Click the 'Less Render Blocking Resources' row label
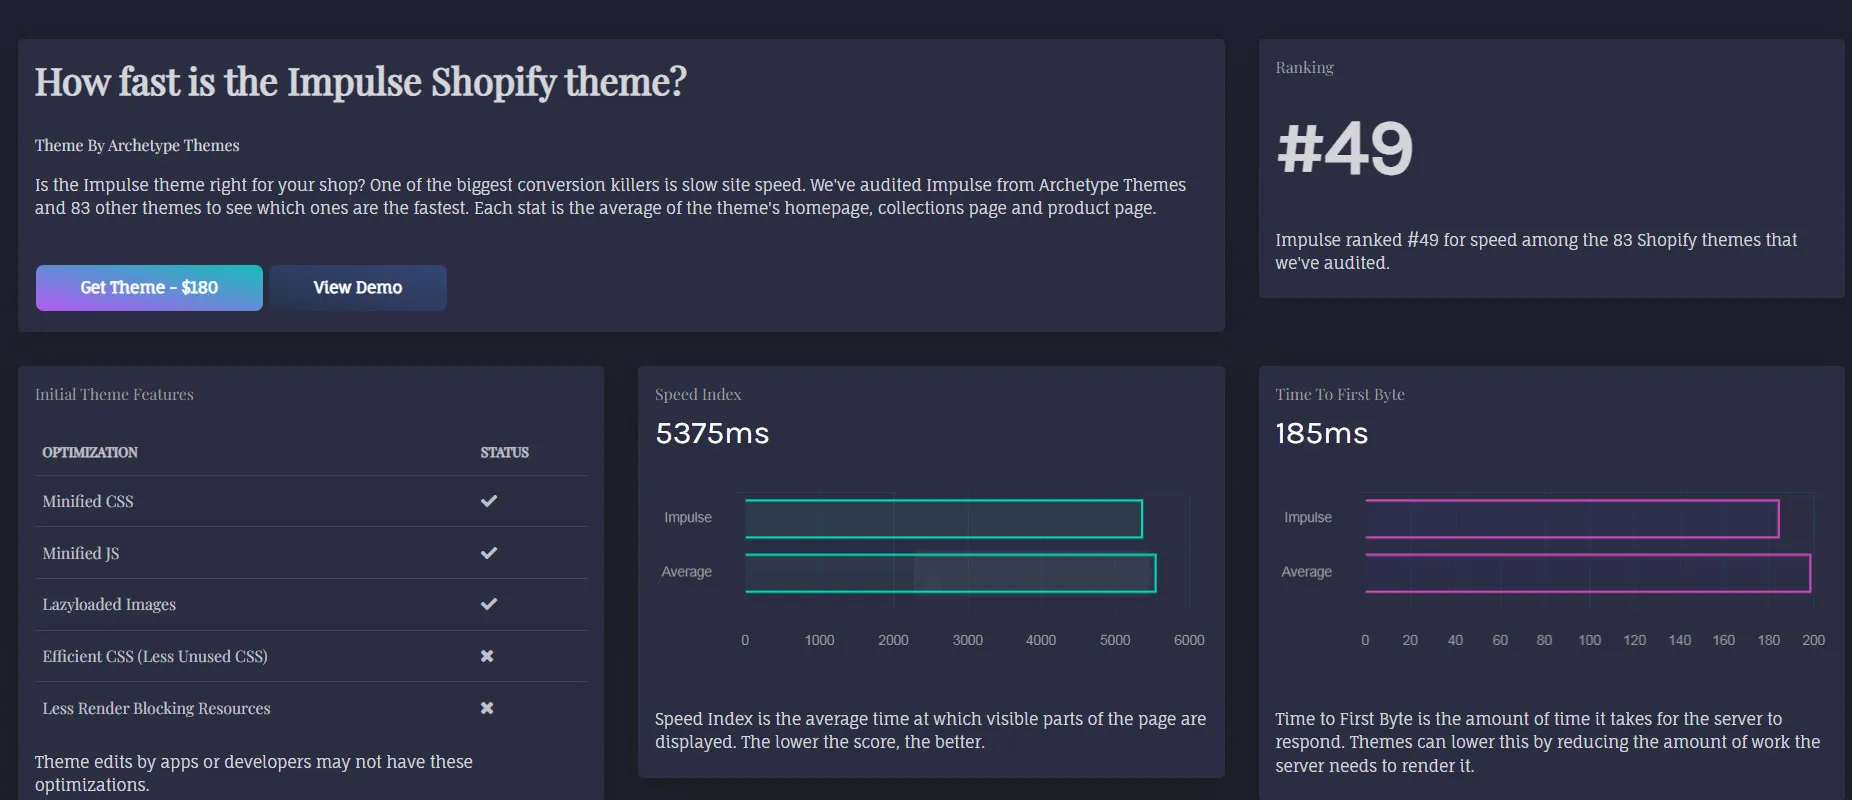The height and width of the screenshot is (800, 1852). click(x=157, y=709)
